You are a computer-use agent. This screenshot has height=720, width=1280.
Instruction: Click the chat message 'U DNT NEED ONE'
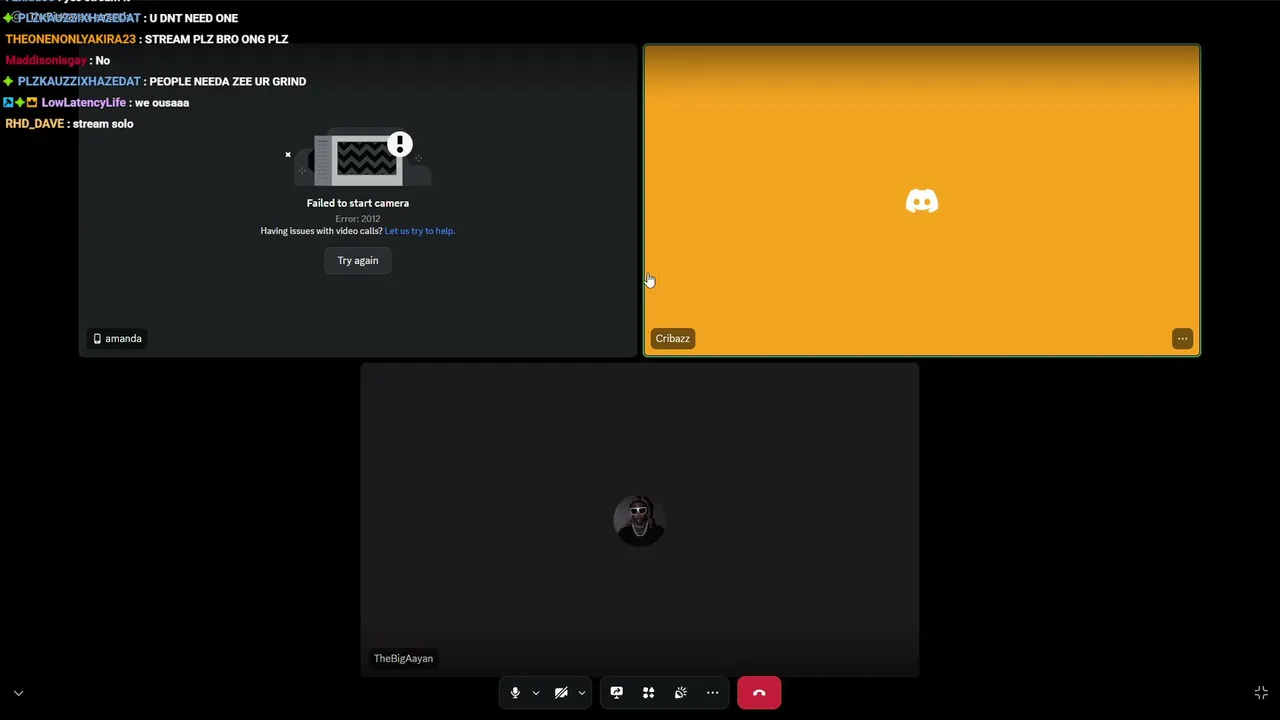coord(194,18)
